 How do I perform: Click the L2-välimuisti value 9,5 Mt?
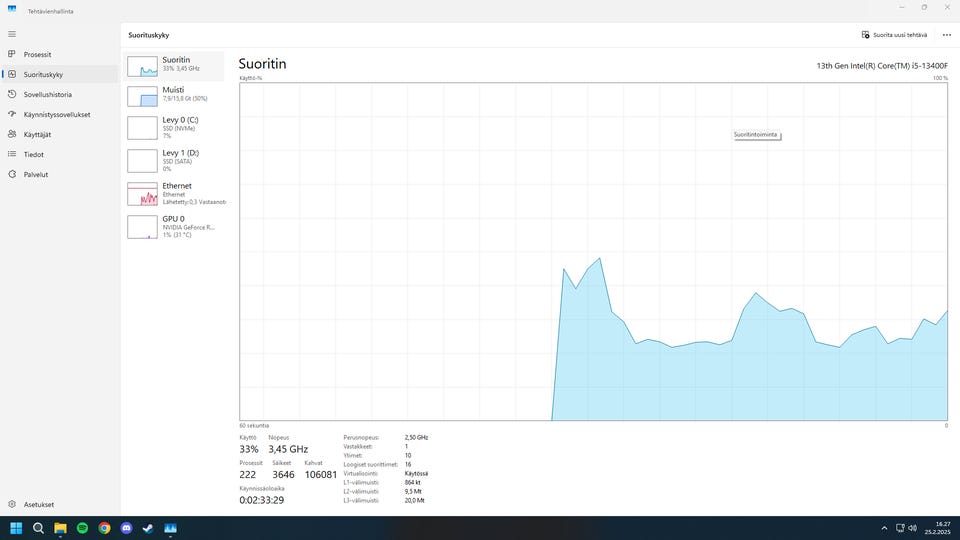413,492
